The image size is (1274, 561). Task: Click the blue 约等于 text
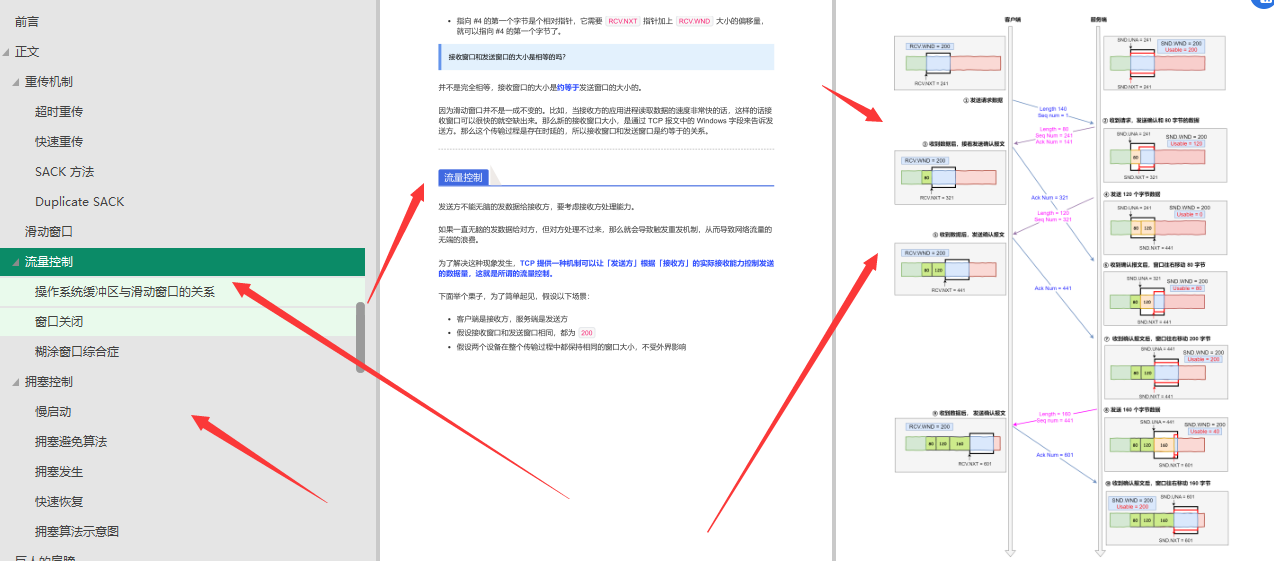567,87
